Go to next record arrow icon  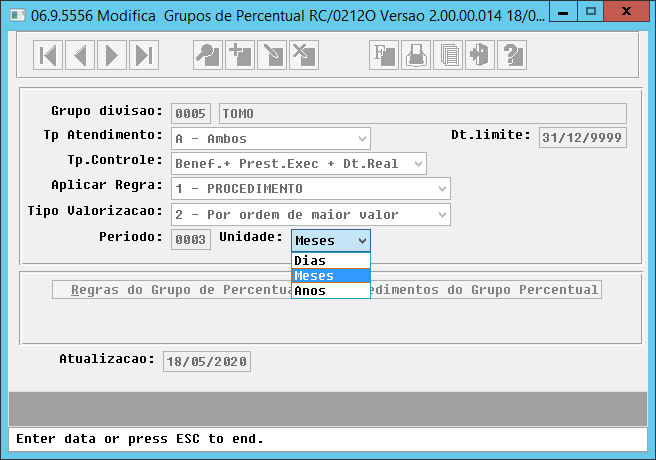112,55
